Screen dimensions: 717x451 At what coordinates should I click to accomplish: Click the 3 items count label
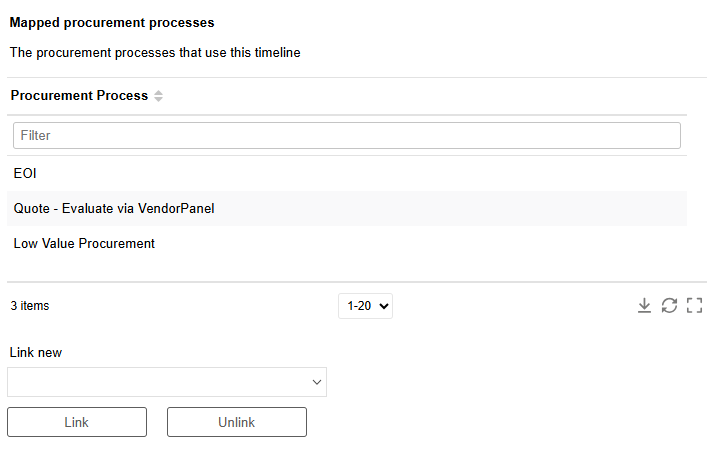(30, 306)
